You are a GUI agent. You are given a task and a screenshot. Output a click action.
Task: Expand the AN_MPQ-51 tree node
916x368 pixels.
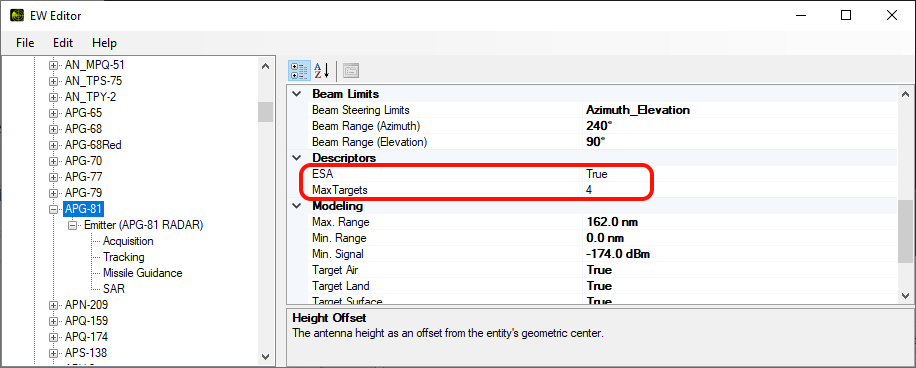click(53, 65)
